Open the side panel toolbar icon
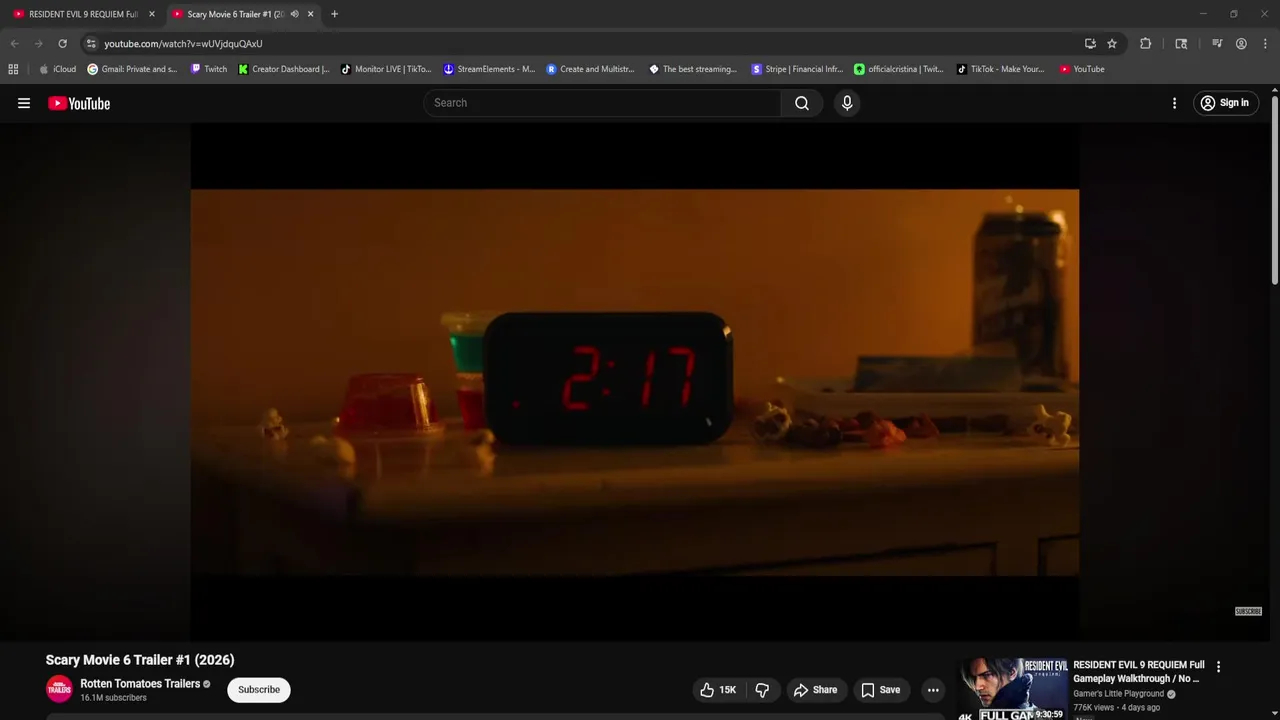Viewport: 1280px width, 720px height. pyautogui.click(x=1181, y=44)
